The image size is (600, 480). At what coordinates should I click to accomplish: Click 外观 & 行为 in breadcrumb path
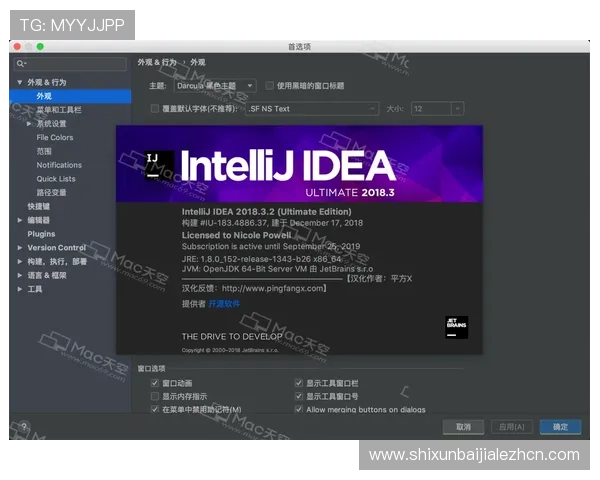tap(157, 62)
